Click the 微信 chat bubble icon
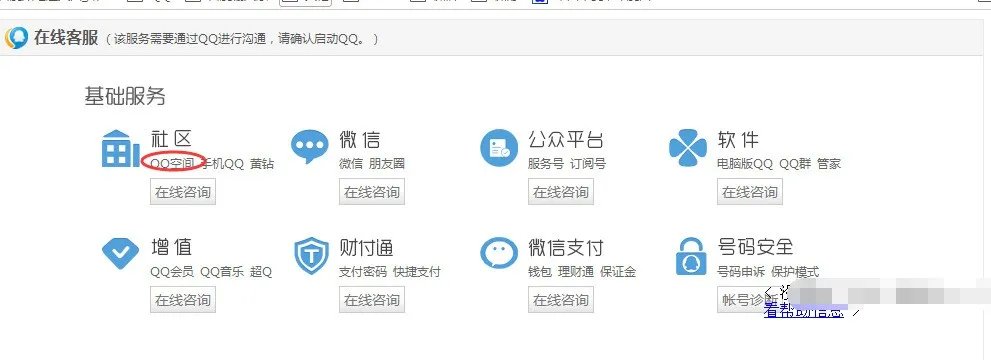 [x=310, y=147]
